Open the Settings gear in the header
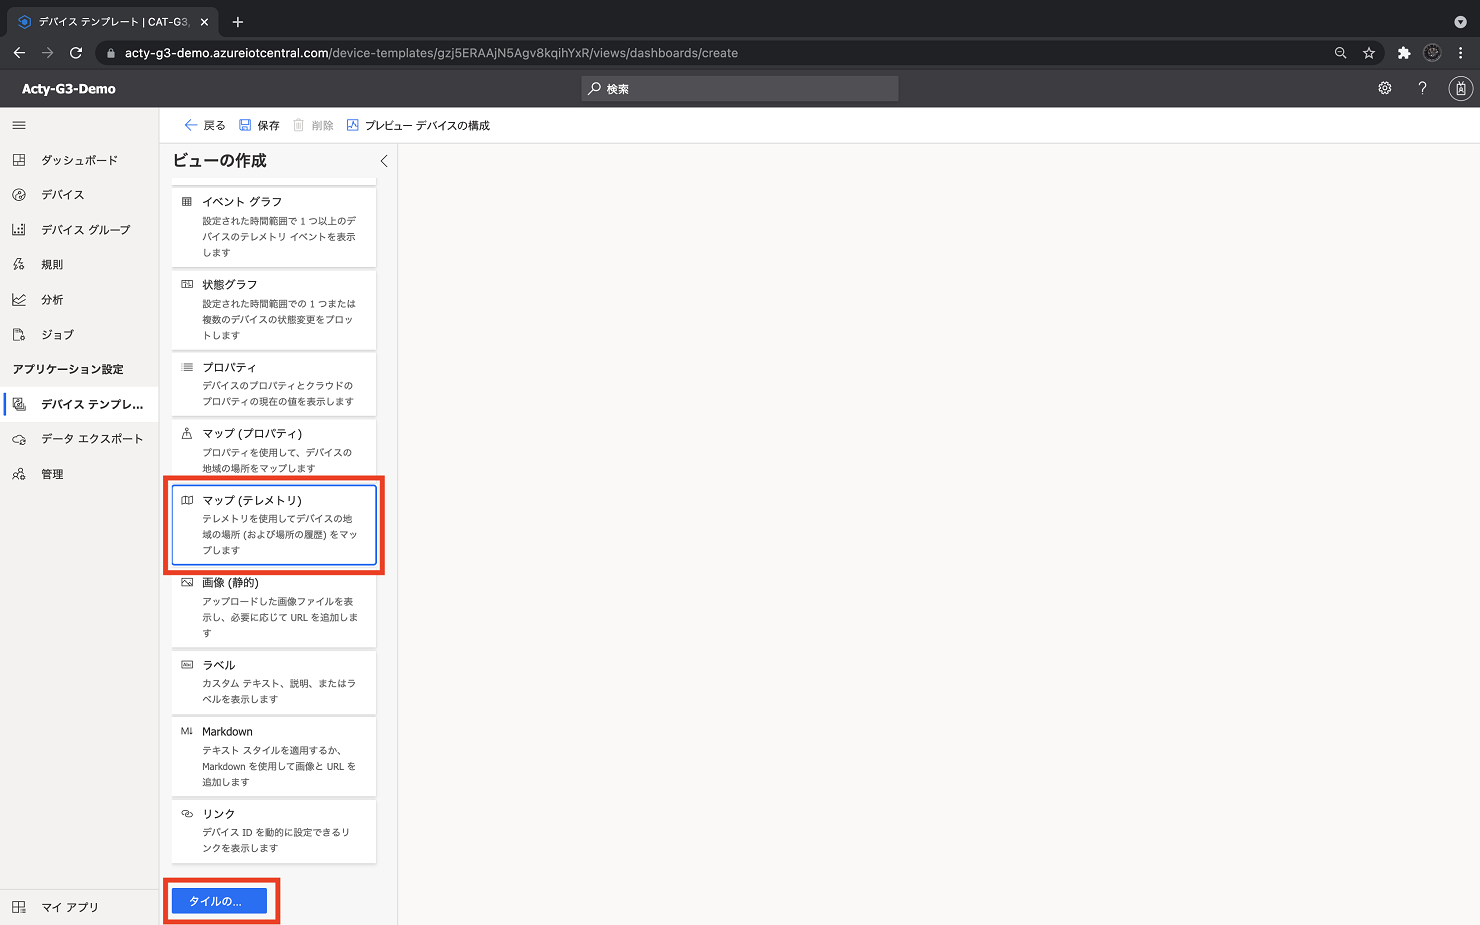The height and width of the screenshot is (925, 1480). pos(1385,88)
